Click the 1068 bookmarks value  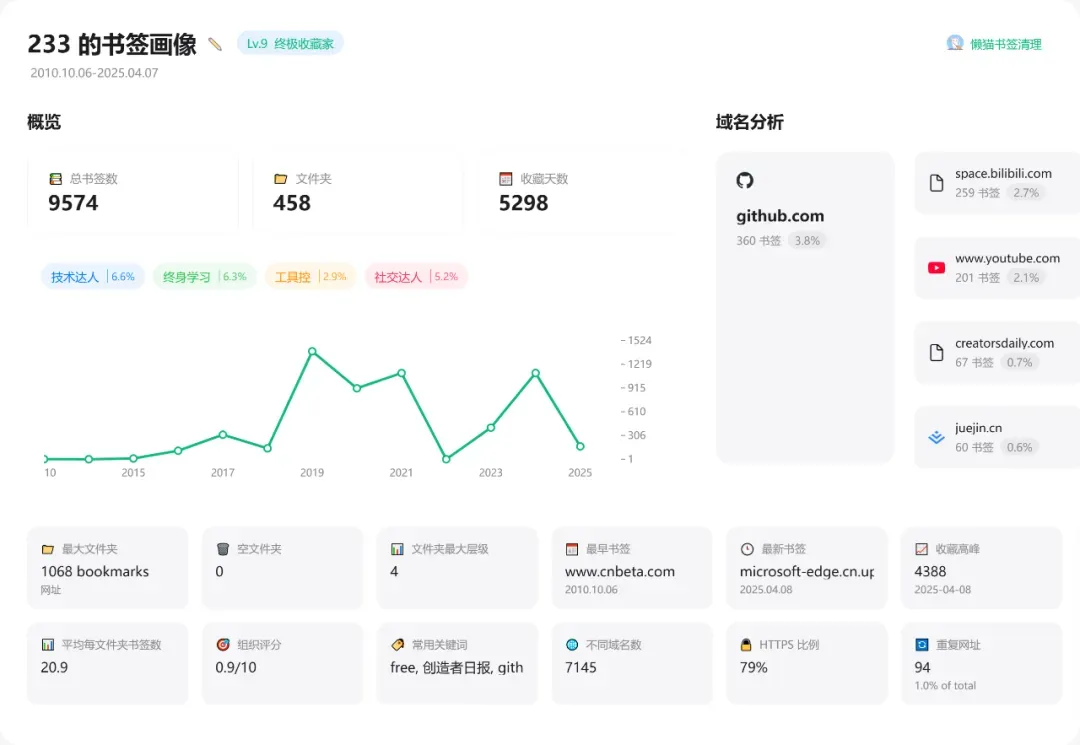(95, 571)
